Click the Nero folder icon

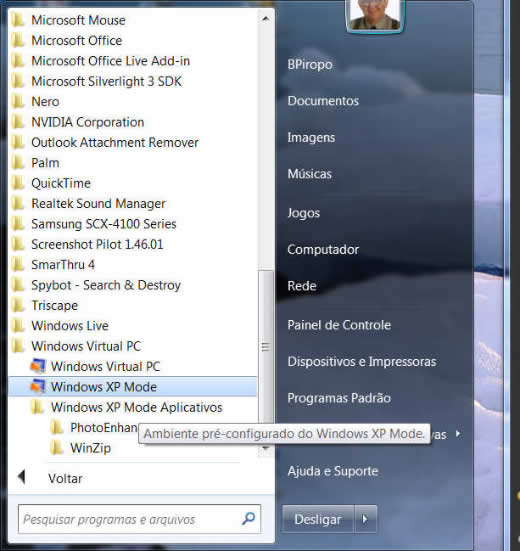point(18,102)
